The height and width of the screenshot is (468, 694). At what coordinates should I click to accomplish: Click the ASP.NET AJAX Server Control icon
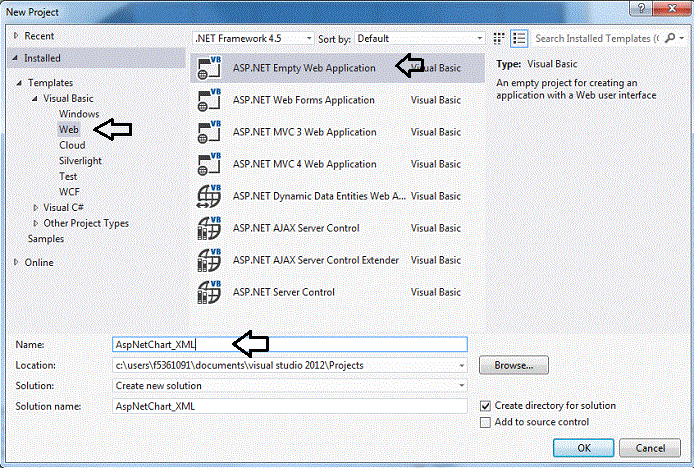pyautogui.click(x=209, y=228)
